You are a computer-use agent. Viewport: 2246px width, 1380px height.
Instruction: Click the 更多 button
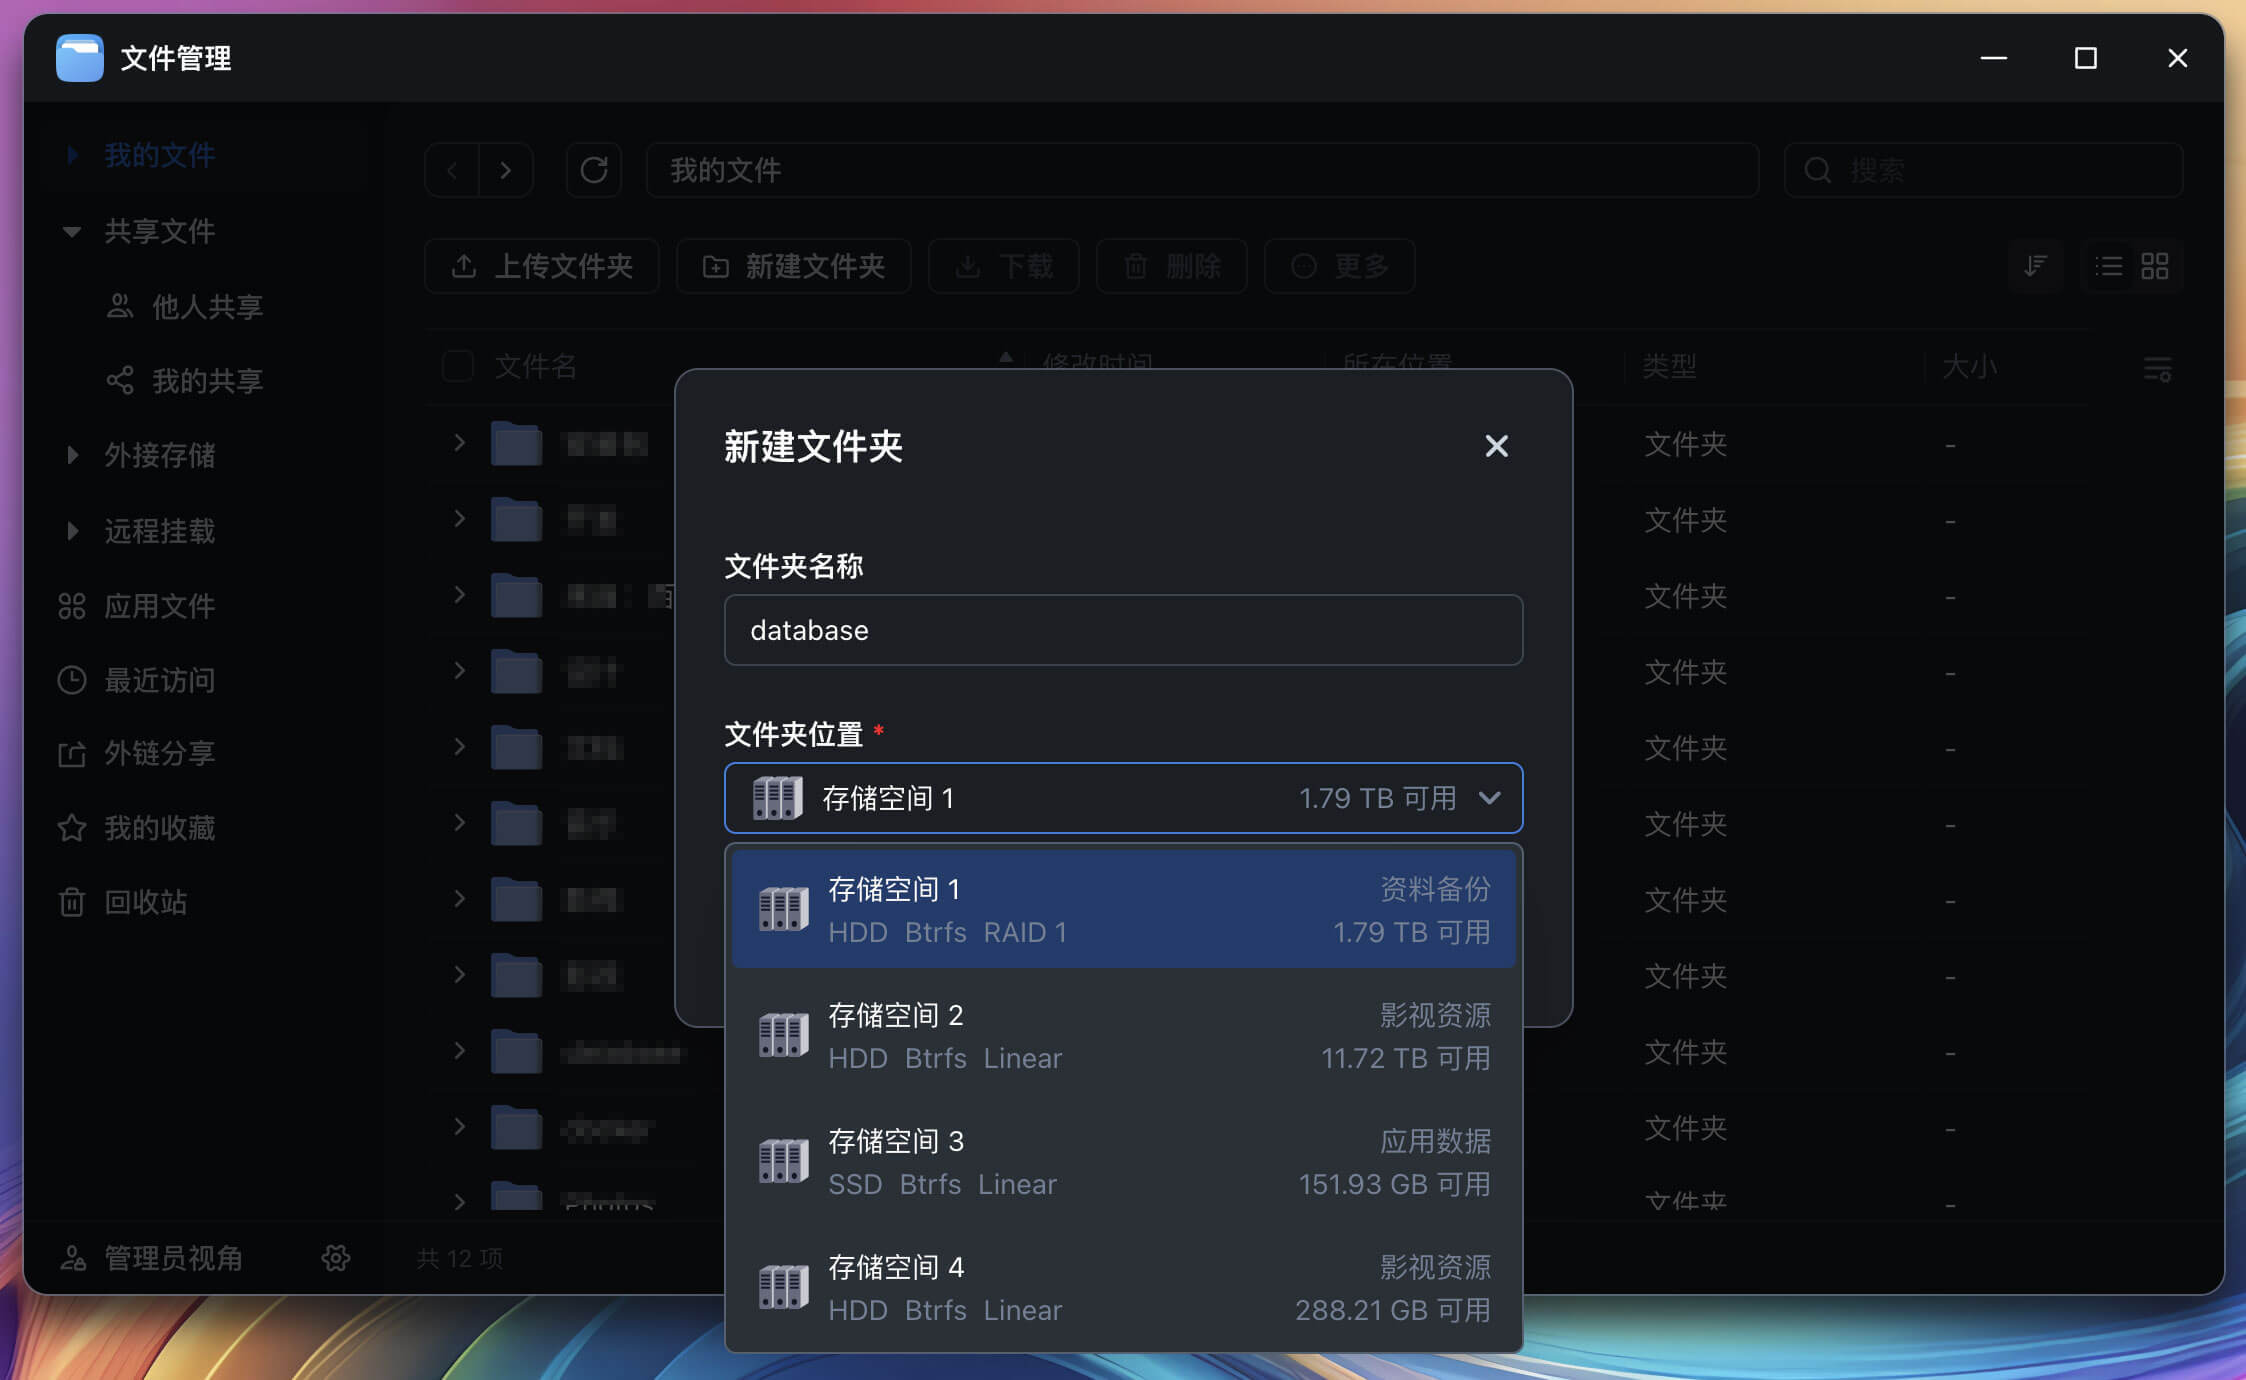pyautogui.click(x=1340, y=266)
